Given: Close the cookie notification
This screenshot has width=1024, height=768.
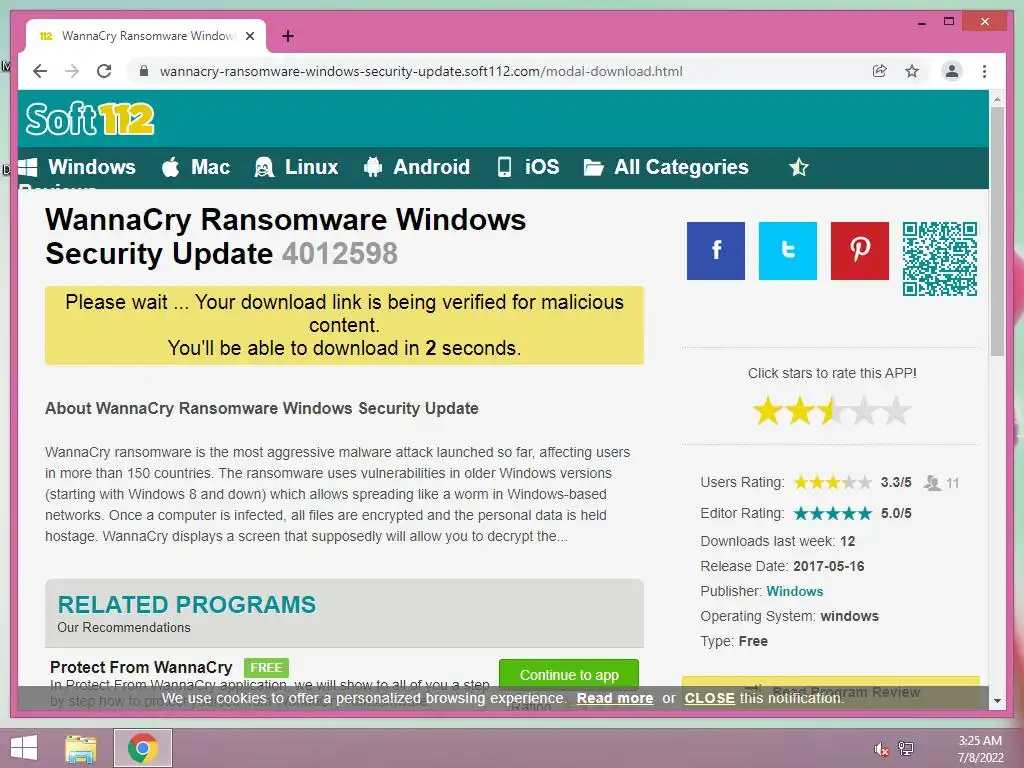Looking at the screenshot, I should tap(709, 698).
